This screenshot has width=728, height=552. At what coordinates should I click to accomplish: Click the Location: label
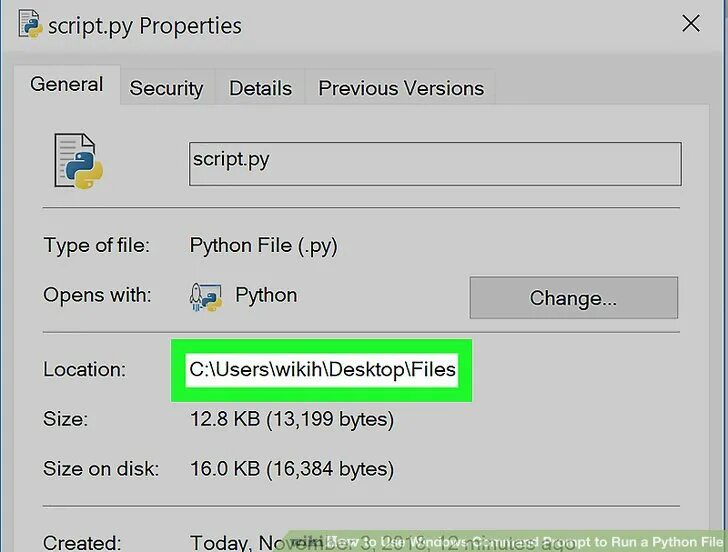(84, 370)
